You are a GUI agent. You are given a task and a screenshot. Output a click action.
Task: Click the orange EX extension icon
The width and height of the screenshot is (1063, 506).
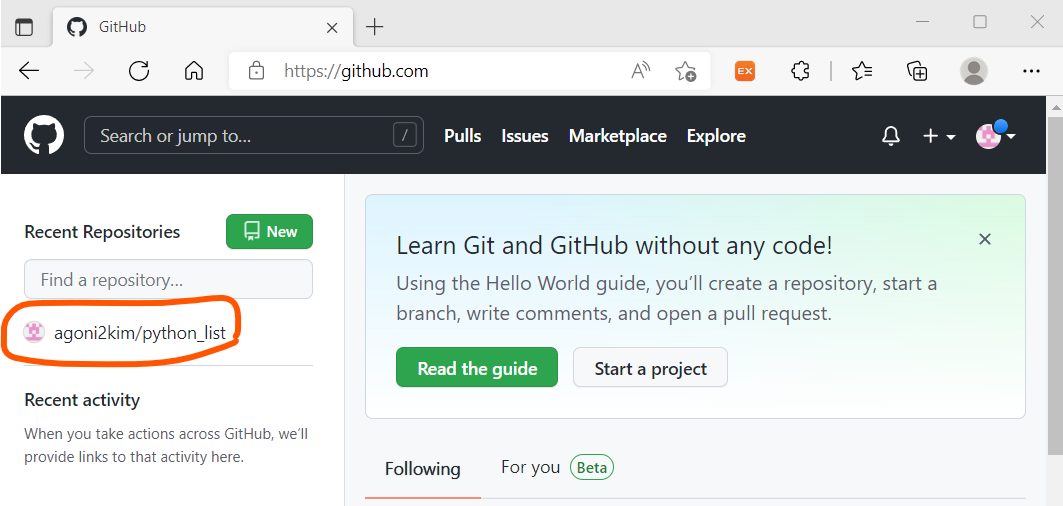[x=745, y=71]
